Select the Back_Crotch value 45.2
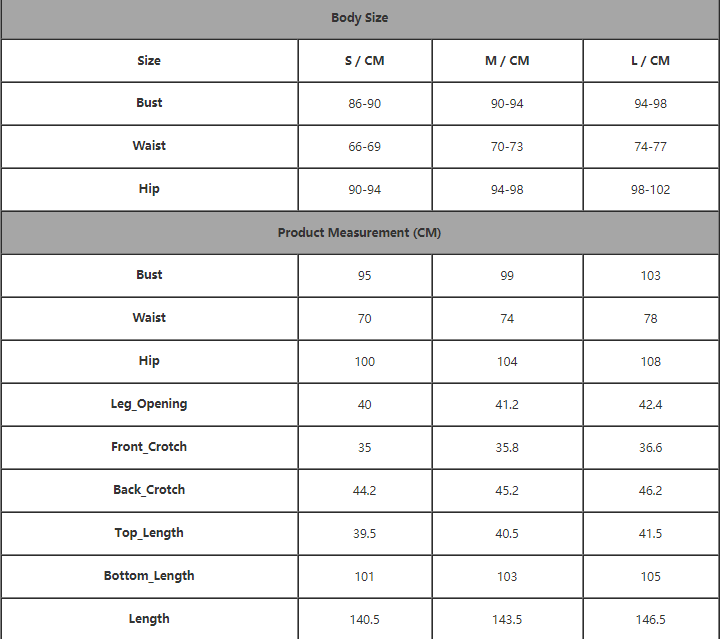The image size is (721, 639). pos(507,491)
